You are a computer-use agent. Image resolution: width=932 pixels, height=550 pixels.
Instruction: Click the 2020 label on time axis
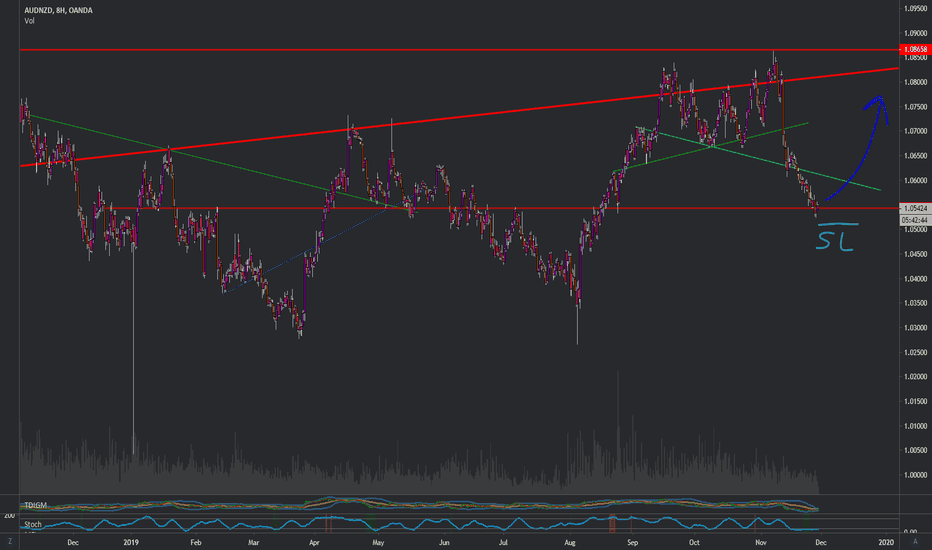tap(886, 540)
